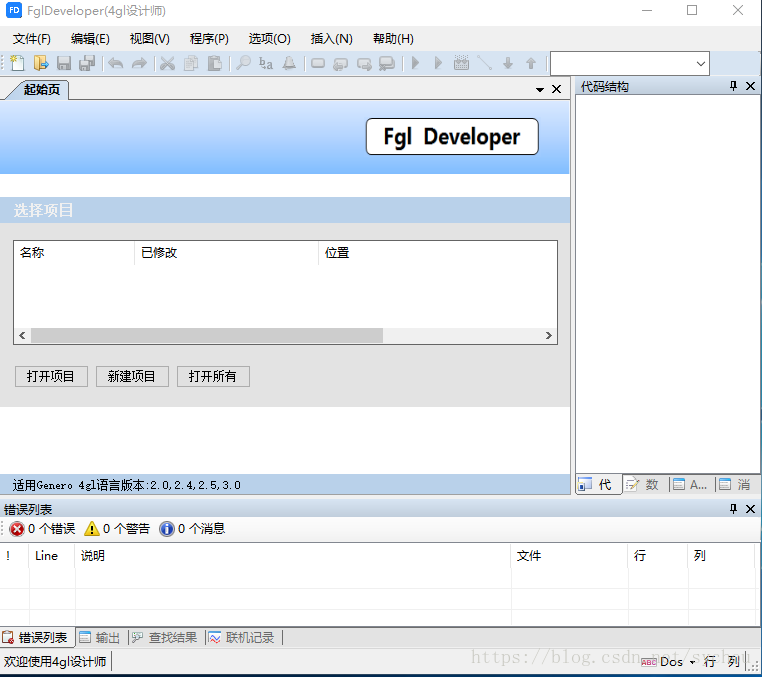This screenshot has height=677, width=762.
Task: Switch to the 输出 bottom tab
Action: coord(100,638)
